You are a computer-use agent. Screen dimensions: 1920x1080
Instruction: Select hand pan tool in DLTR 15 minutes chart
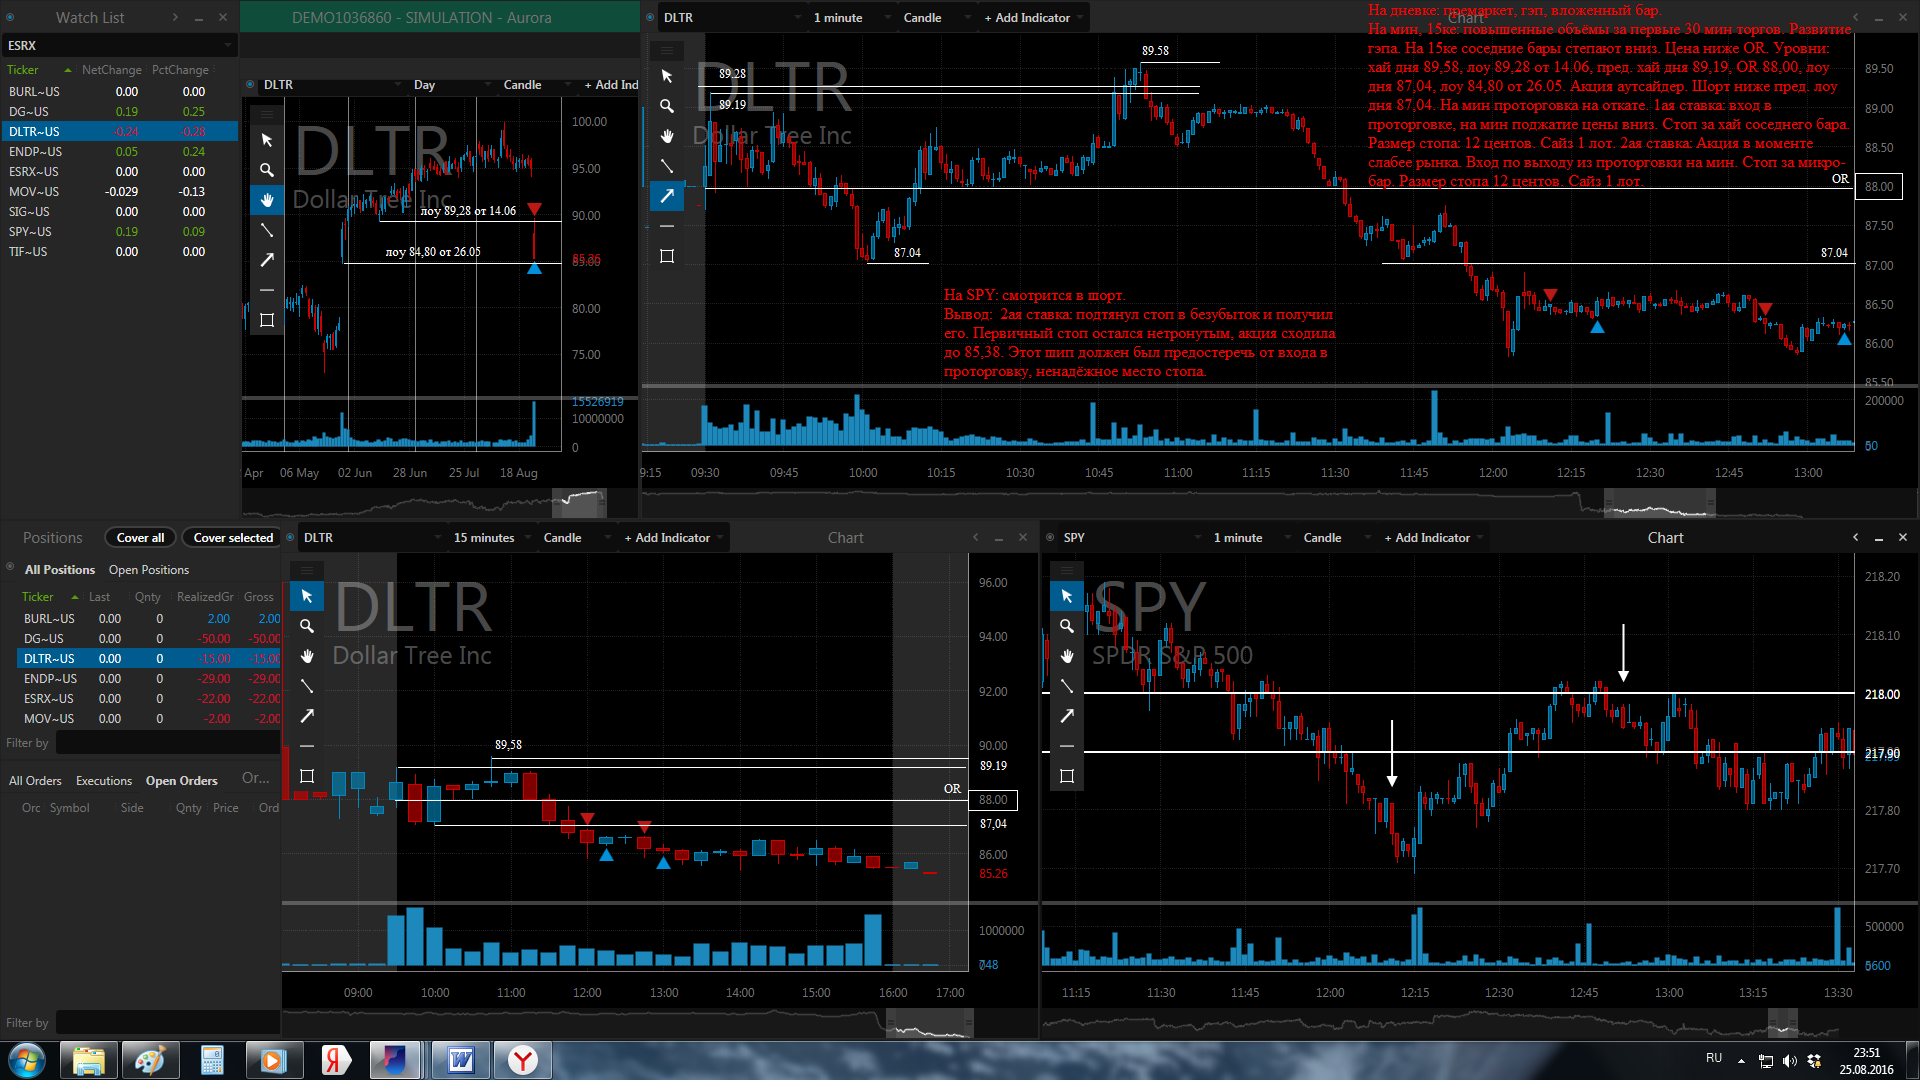[307, 656]
